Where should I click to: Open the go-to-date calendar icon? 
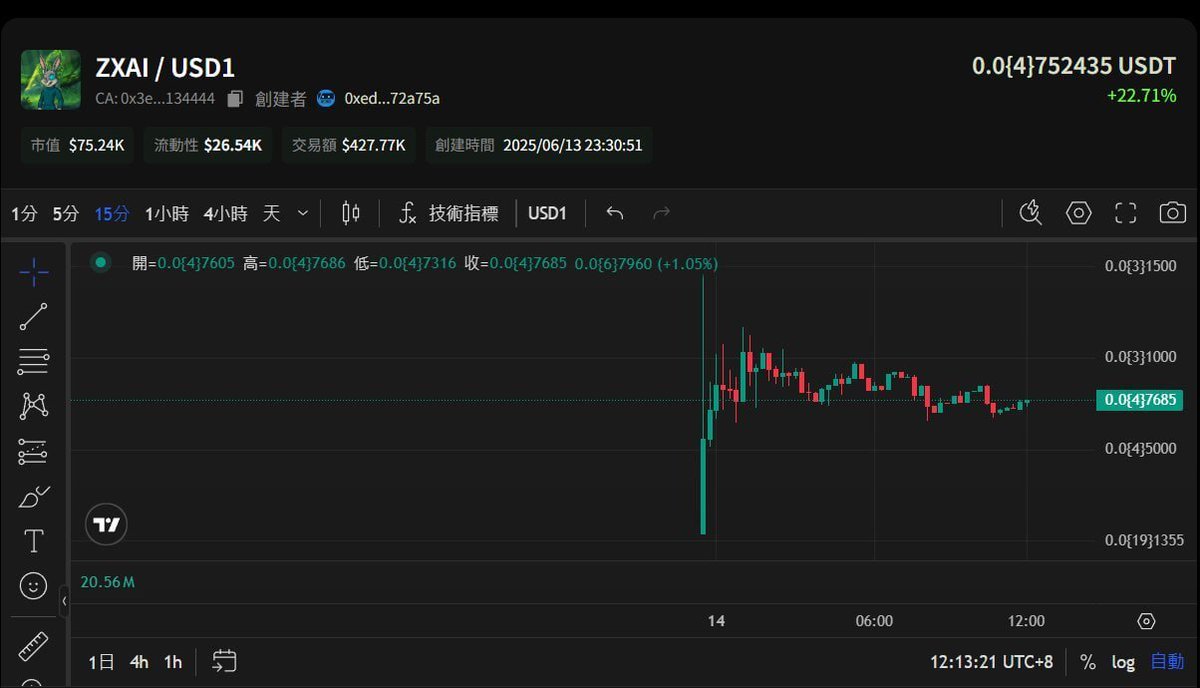(x=225, y=661)
